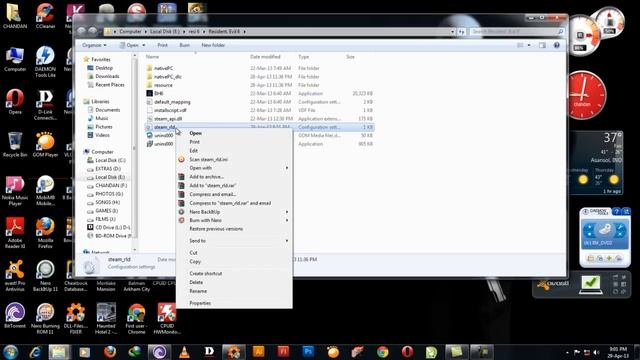Select Create shortcut menu entry
This screenshot has height=360, width=640.
point(234,273)
